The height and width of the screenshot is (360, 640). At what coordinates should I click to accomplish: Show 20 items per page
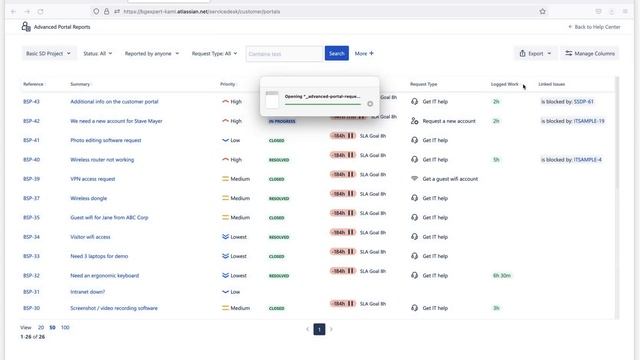41,327
